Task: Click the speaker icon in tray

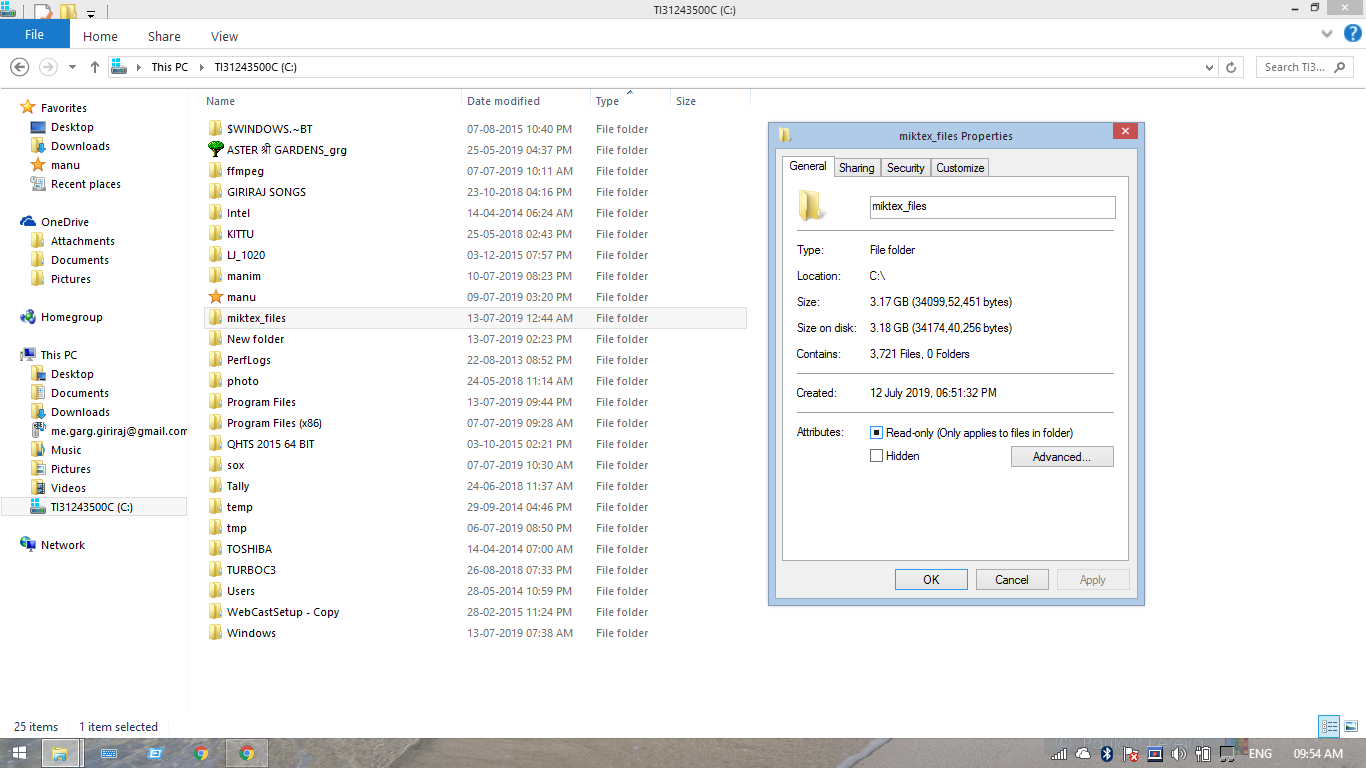Action: click(x=1177, y=754)
